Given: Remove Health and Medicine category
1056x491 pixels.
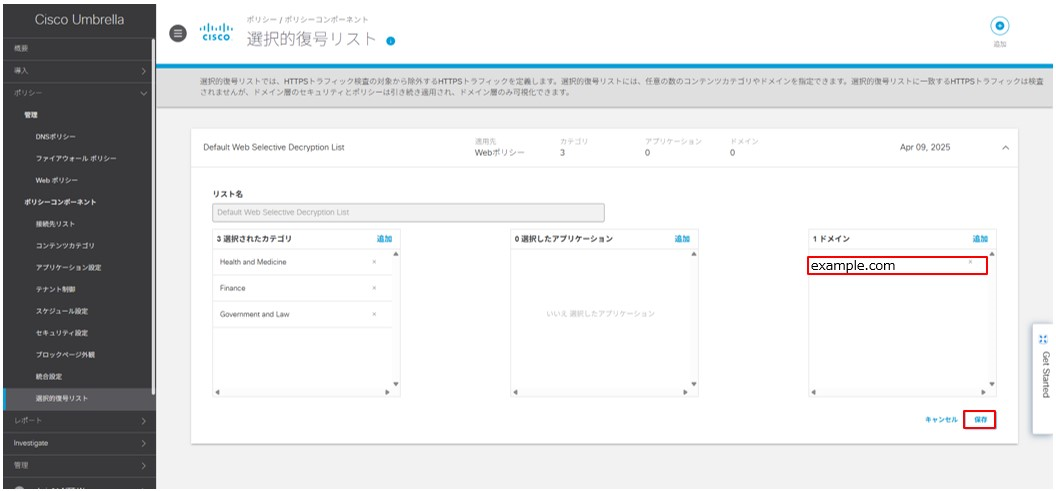Looking at the screenshot, I should click(x=374, y=262).
